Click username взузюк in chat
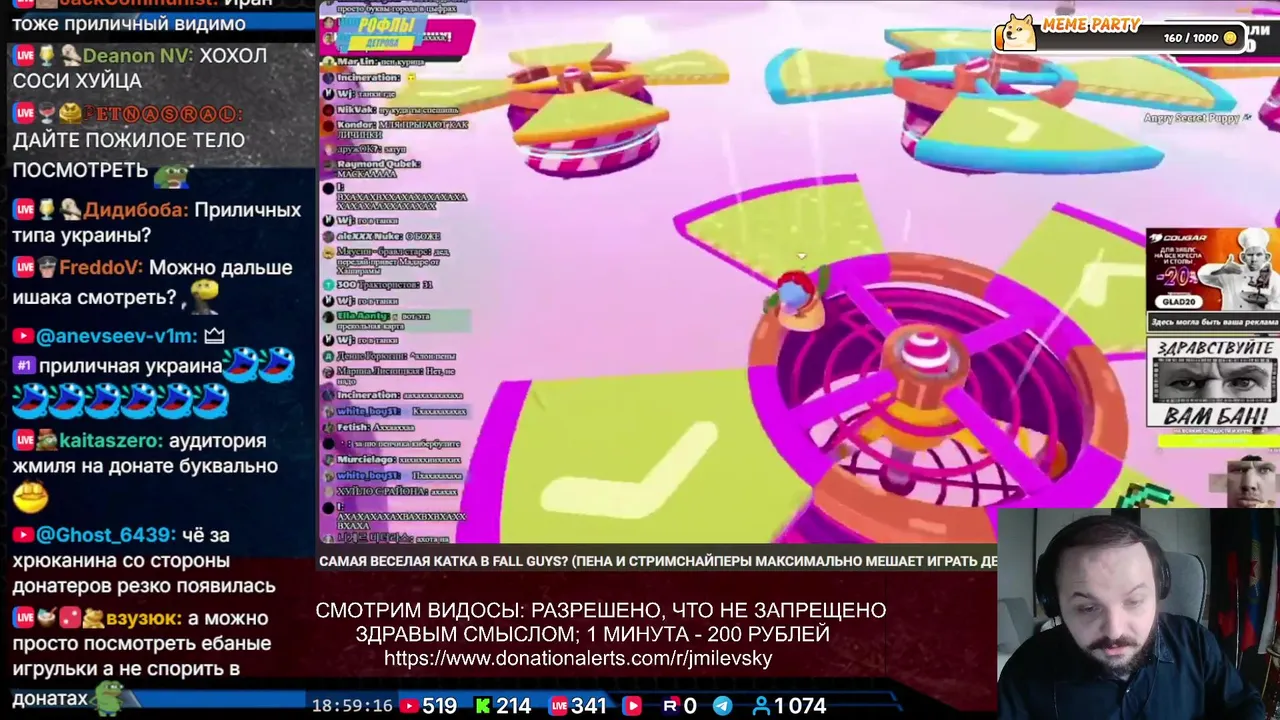The image size is (1280, 720). click(x=144, y=618)
